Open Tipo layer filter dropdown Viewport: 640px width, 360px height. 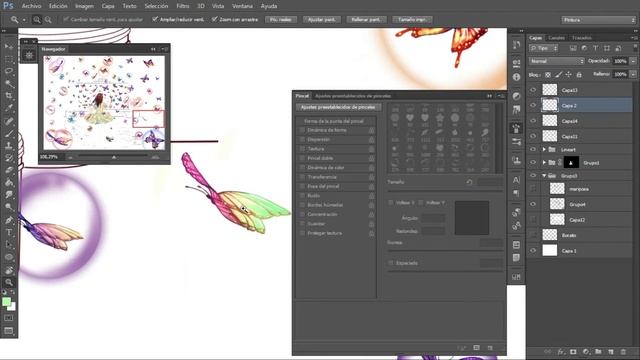tap(544, 48)
